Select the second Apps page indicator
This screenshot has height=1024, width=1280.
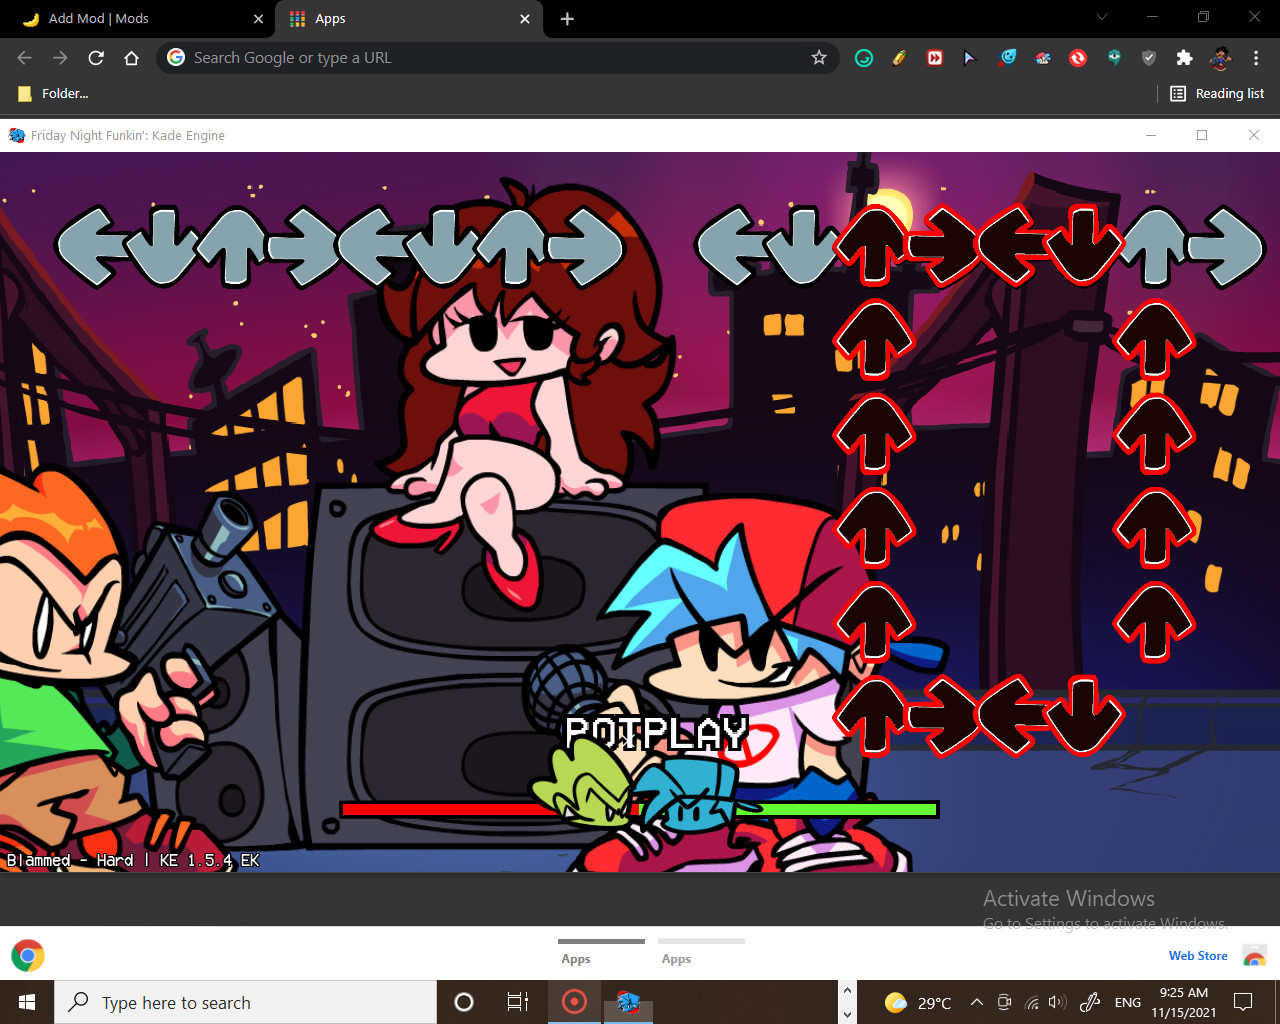click(701, 951)
